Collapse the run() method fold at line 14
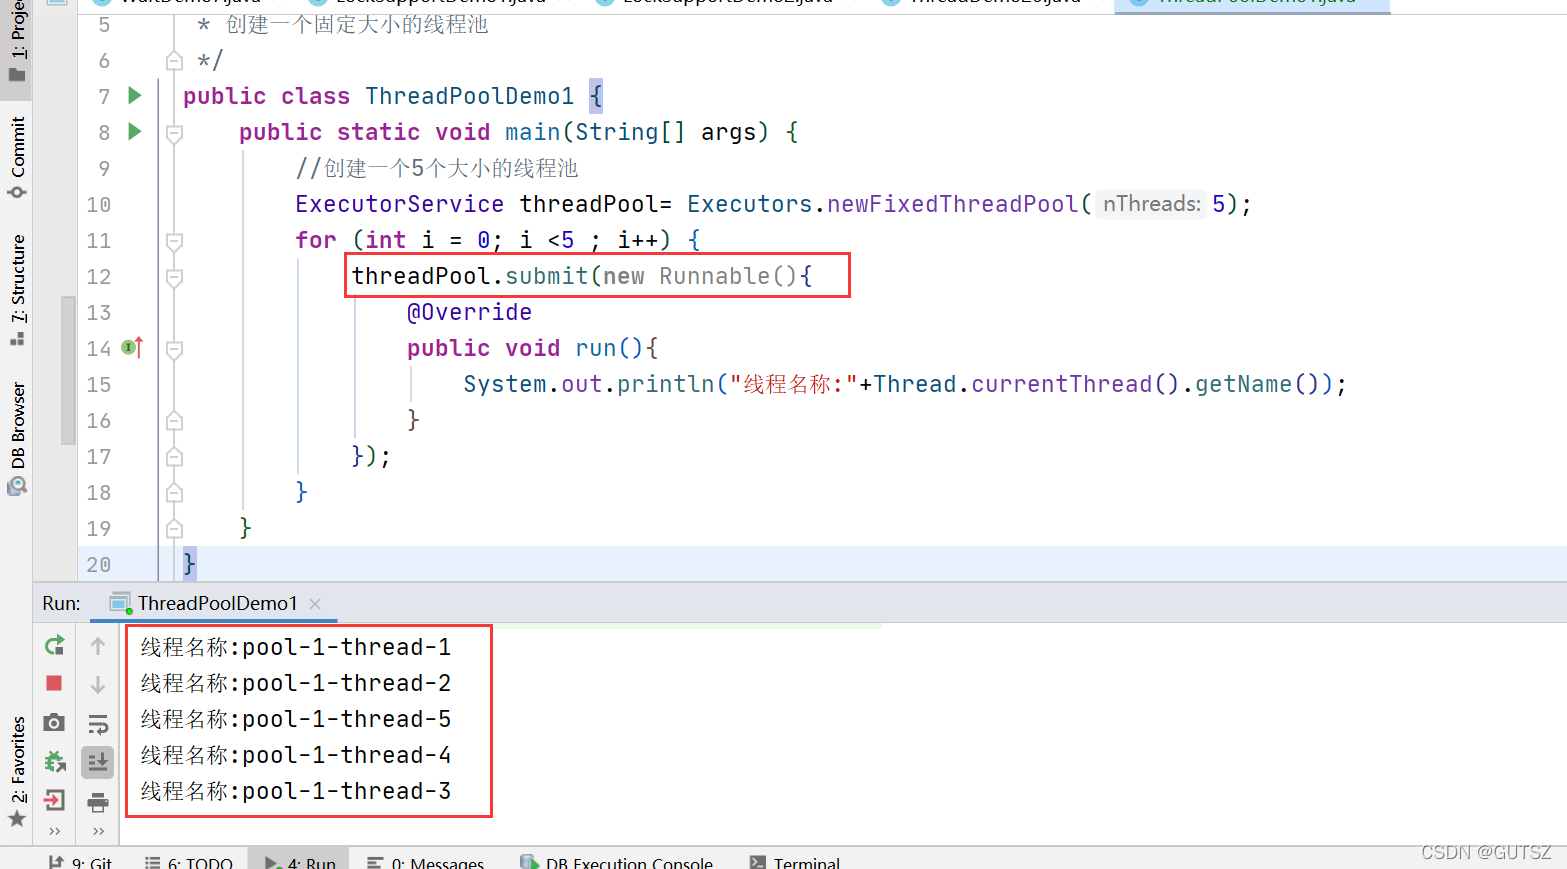The width and height of the screenshot is (1567, 869). point(174,349)
